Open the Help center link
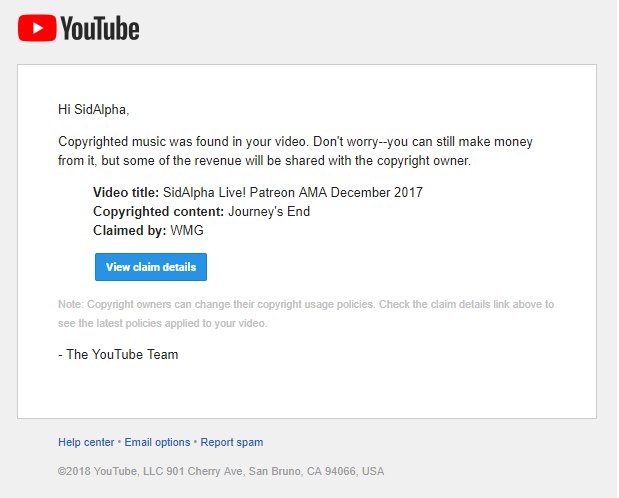This screenshot has width=619, height=498. click(86, 442)
